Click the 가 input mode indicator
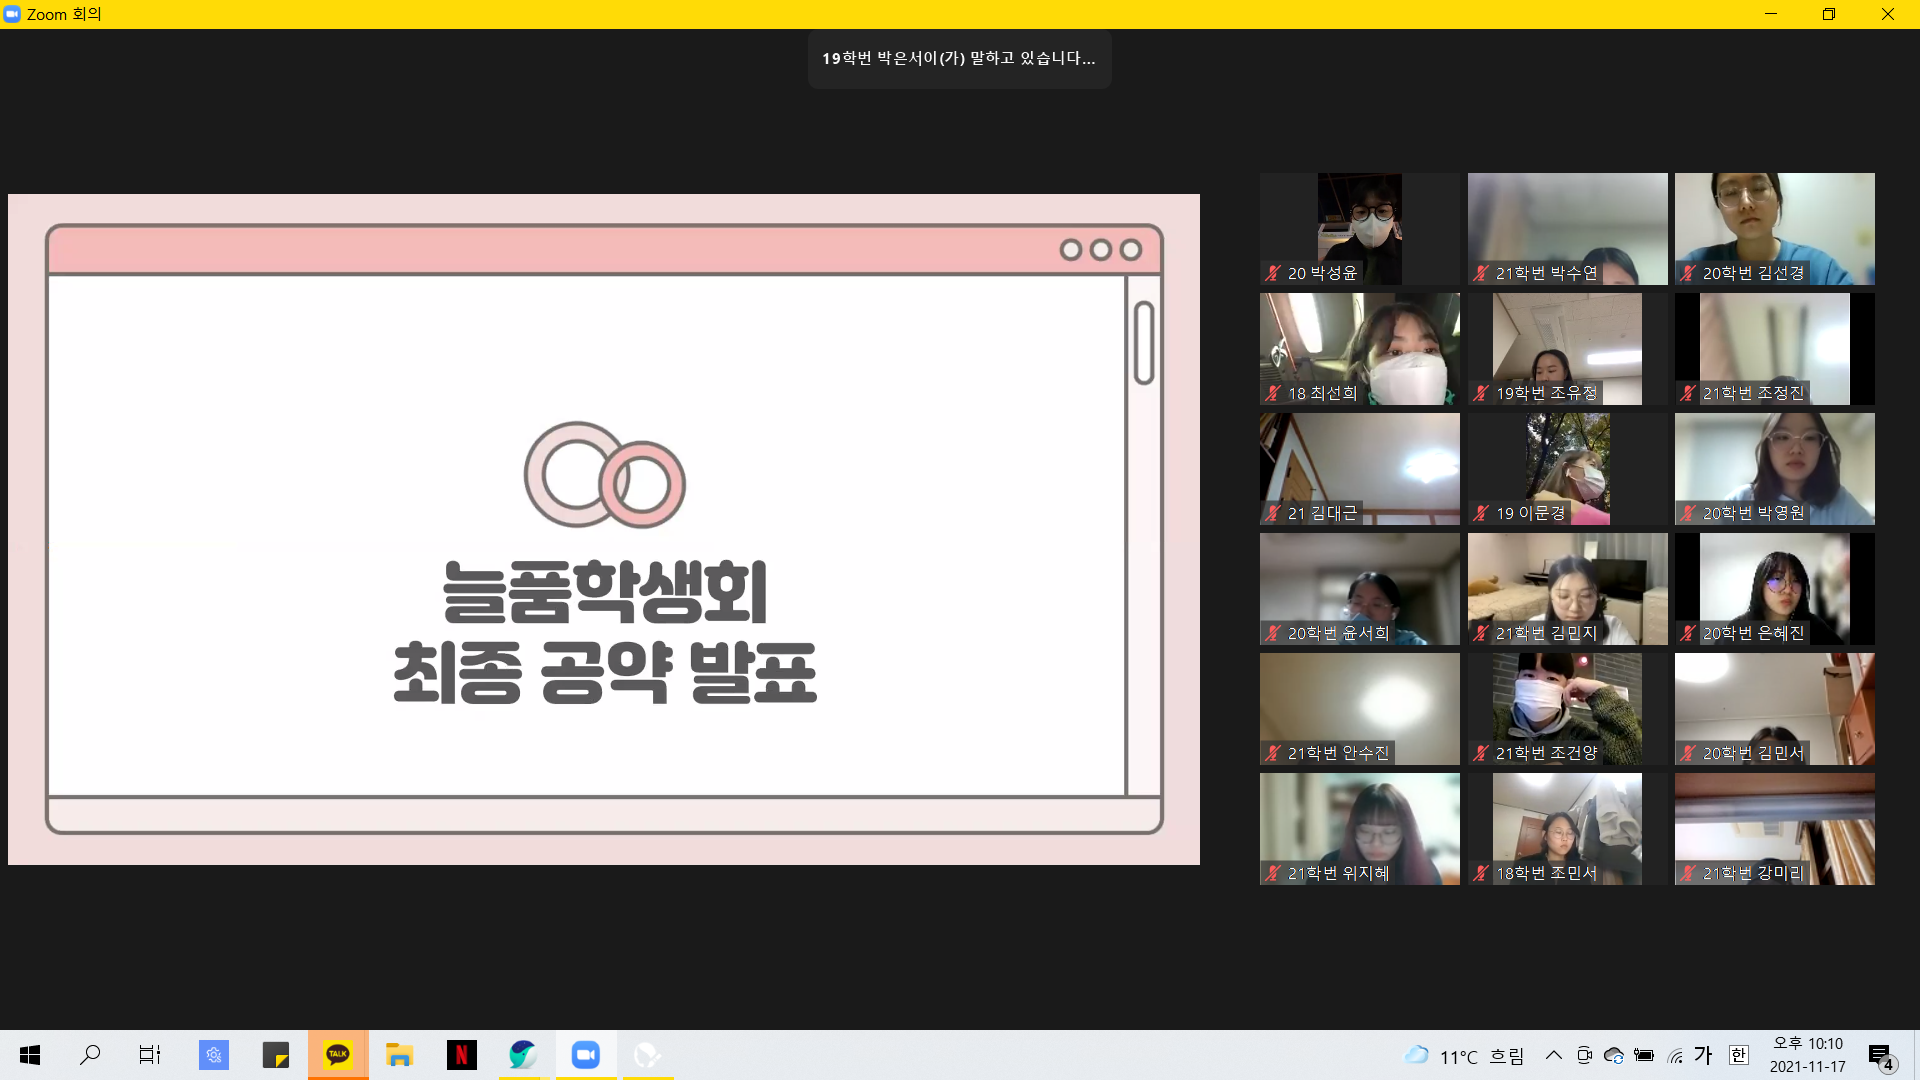 point(1704,1055)
